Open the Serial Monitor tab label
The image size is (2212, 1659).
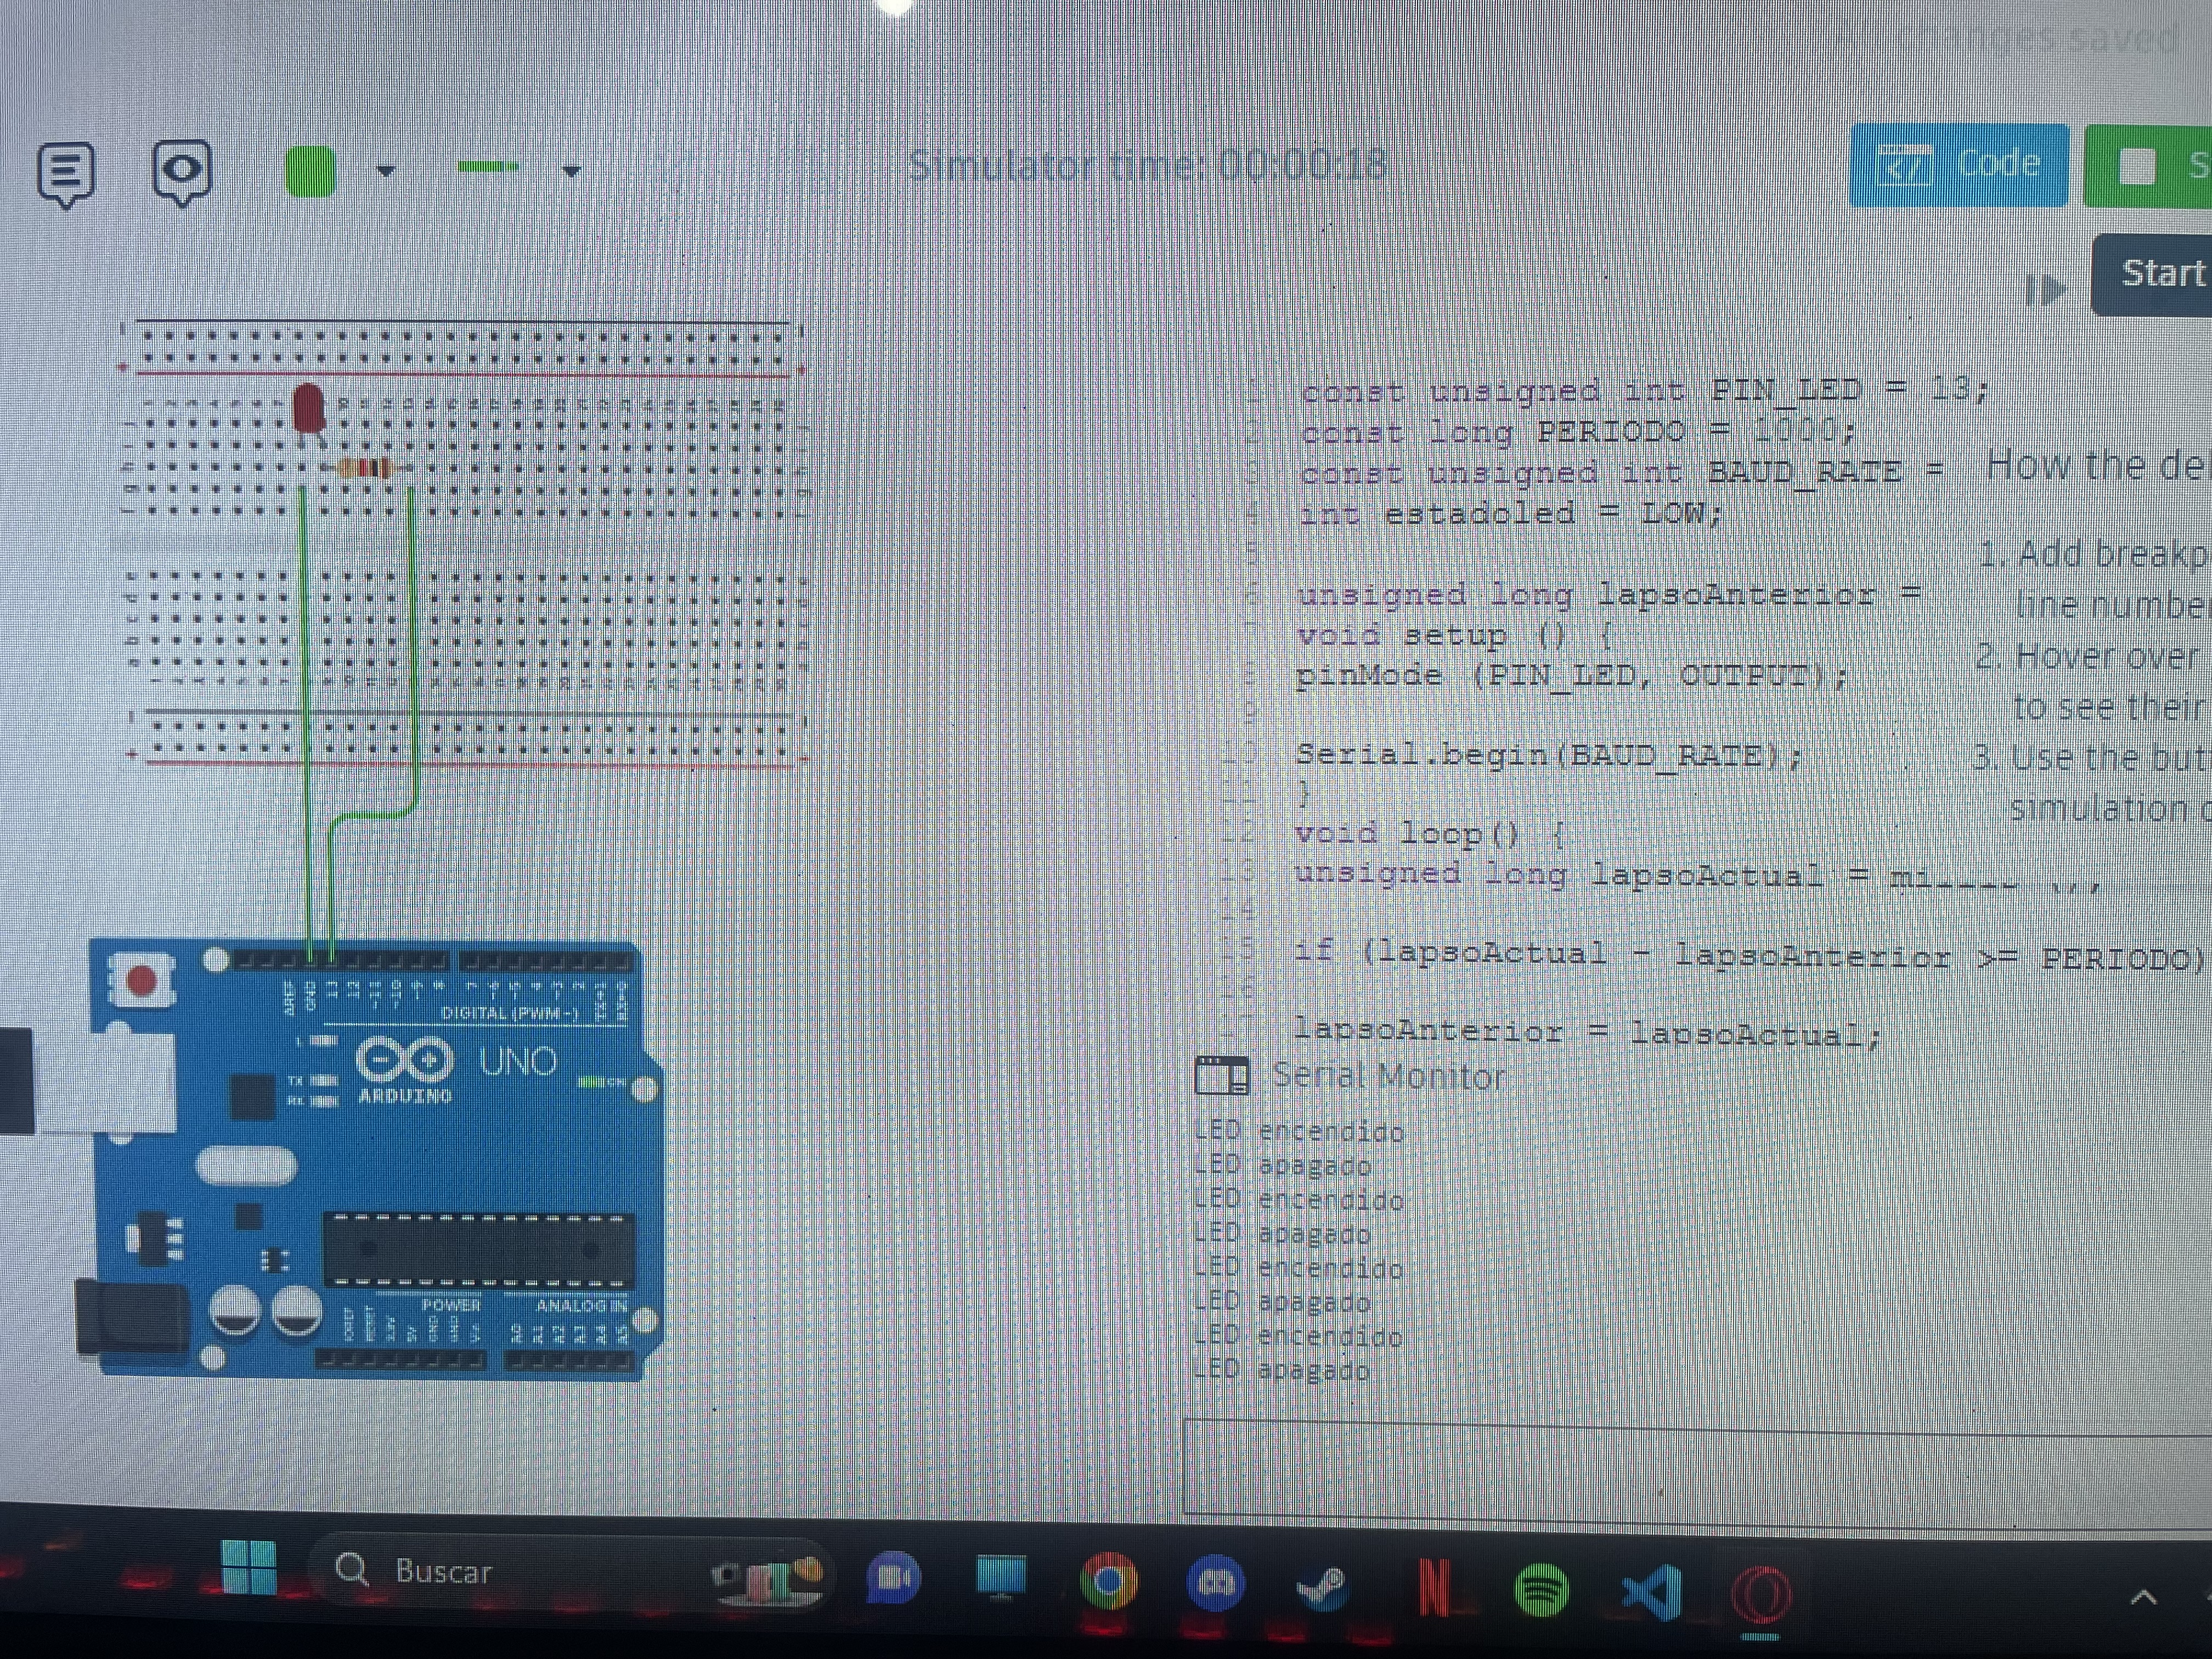[x=1388, y=1077]
